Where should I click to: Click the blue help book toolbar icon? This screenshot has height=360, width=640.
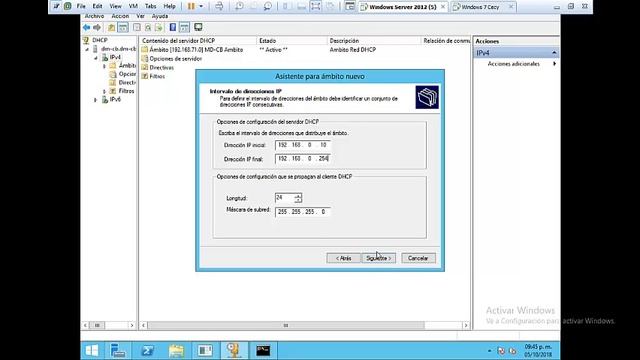click(173, 27)
